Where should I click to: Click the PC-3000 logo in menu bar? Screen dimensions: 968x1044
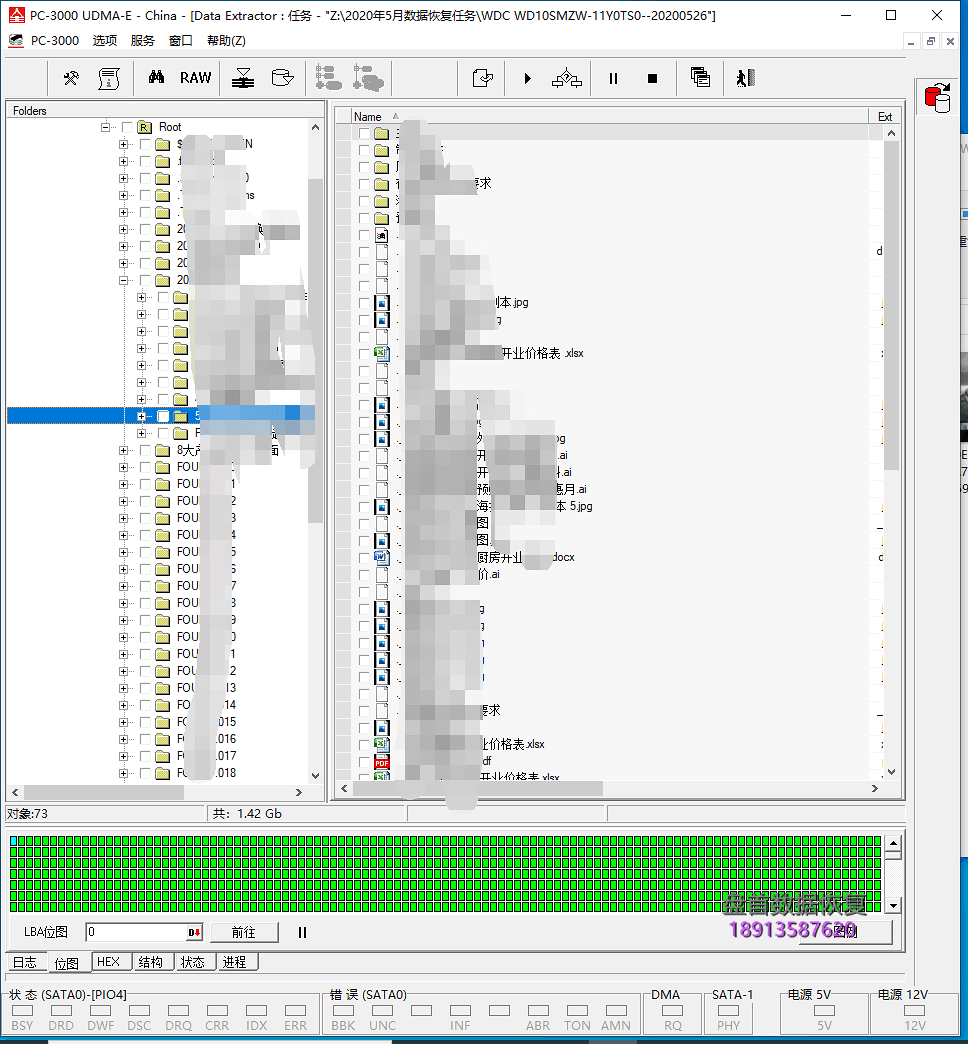tap(16, 41)
